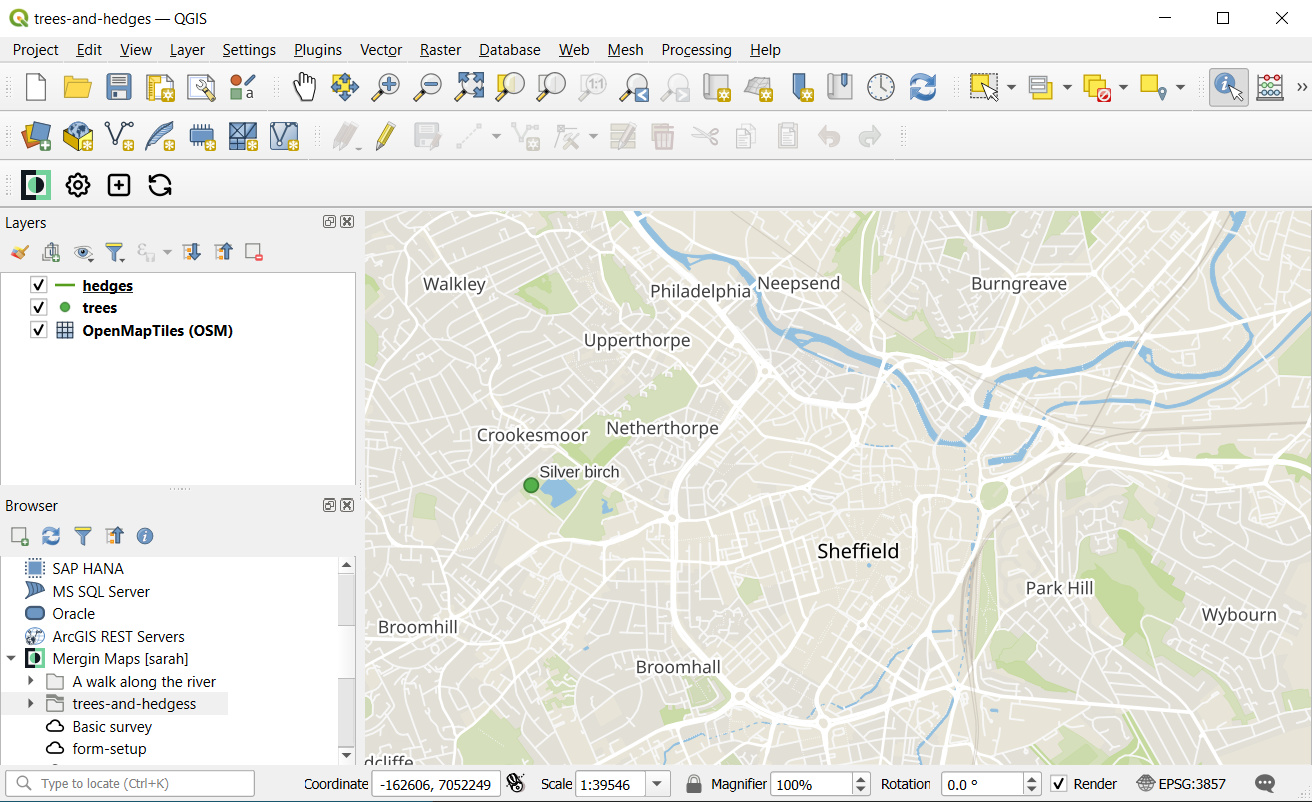Viewport: 1312px width, 802px height.
Task: Click the Zoom Full extent icon
Action: pos(468,87)
